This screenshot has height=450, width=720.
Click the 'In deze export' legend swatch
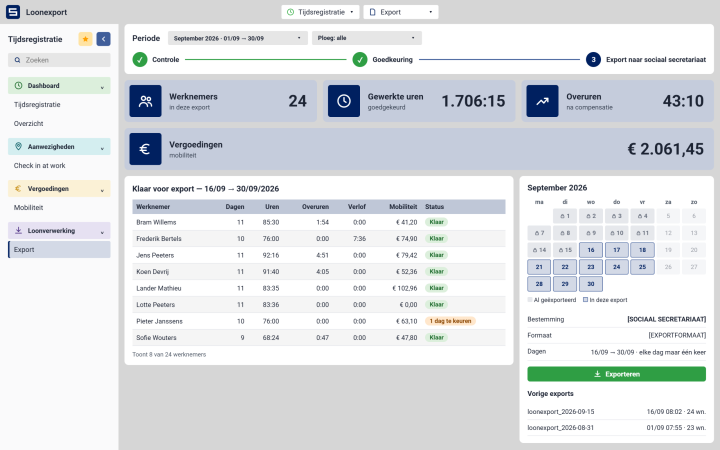coord(585,300)
